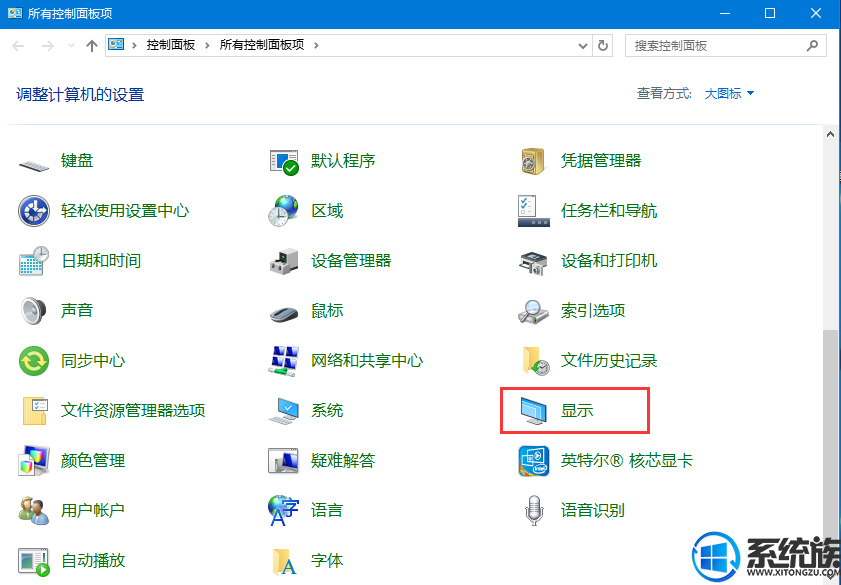Click the scrollbar up arrow
The height and width of the screenshot is (585, 841).
830,134
